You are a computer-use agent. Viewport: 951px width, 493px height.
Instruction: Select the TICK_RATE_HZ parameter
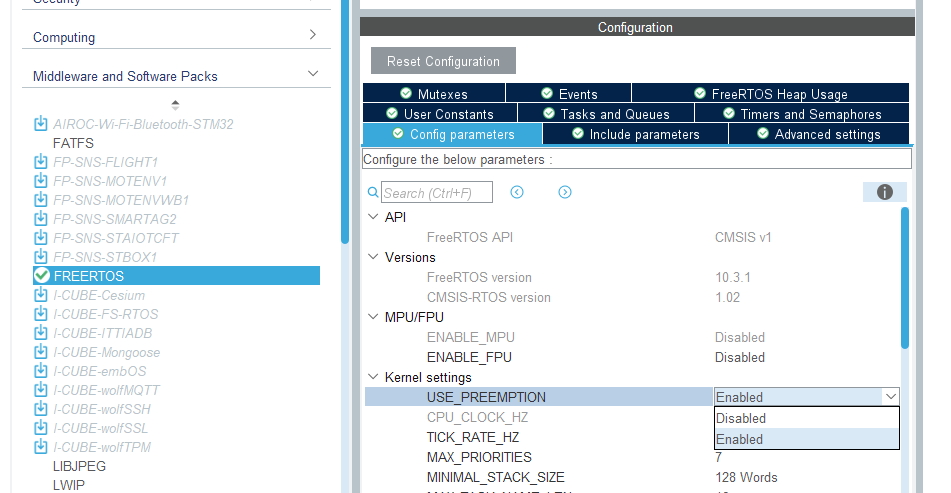(x=472, y=437)
